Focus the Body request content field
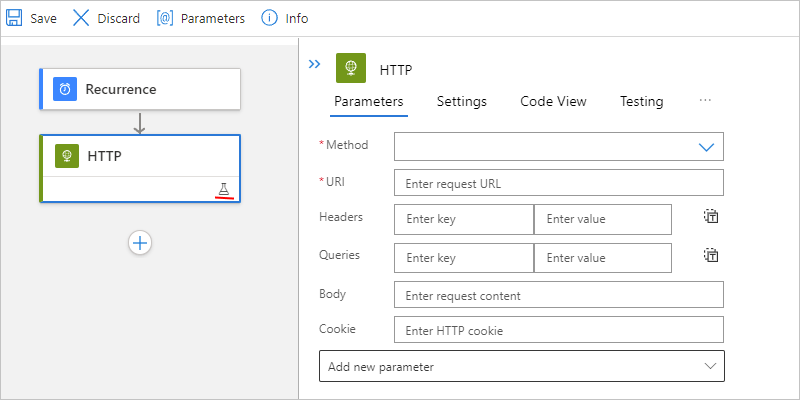This screenshot has width=800, height=400. coord(559,295)
